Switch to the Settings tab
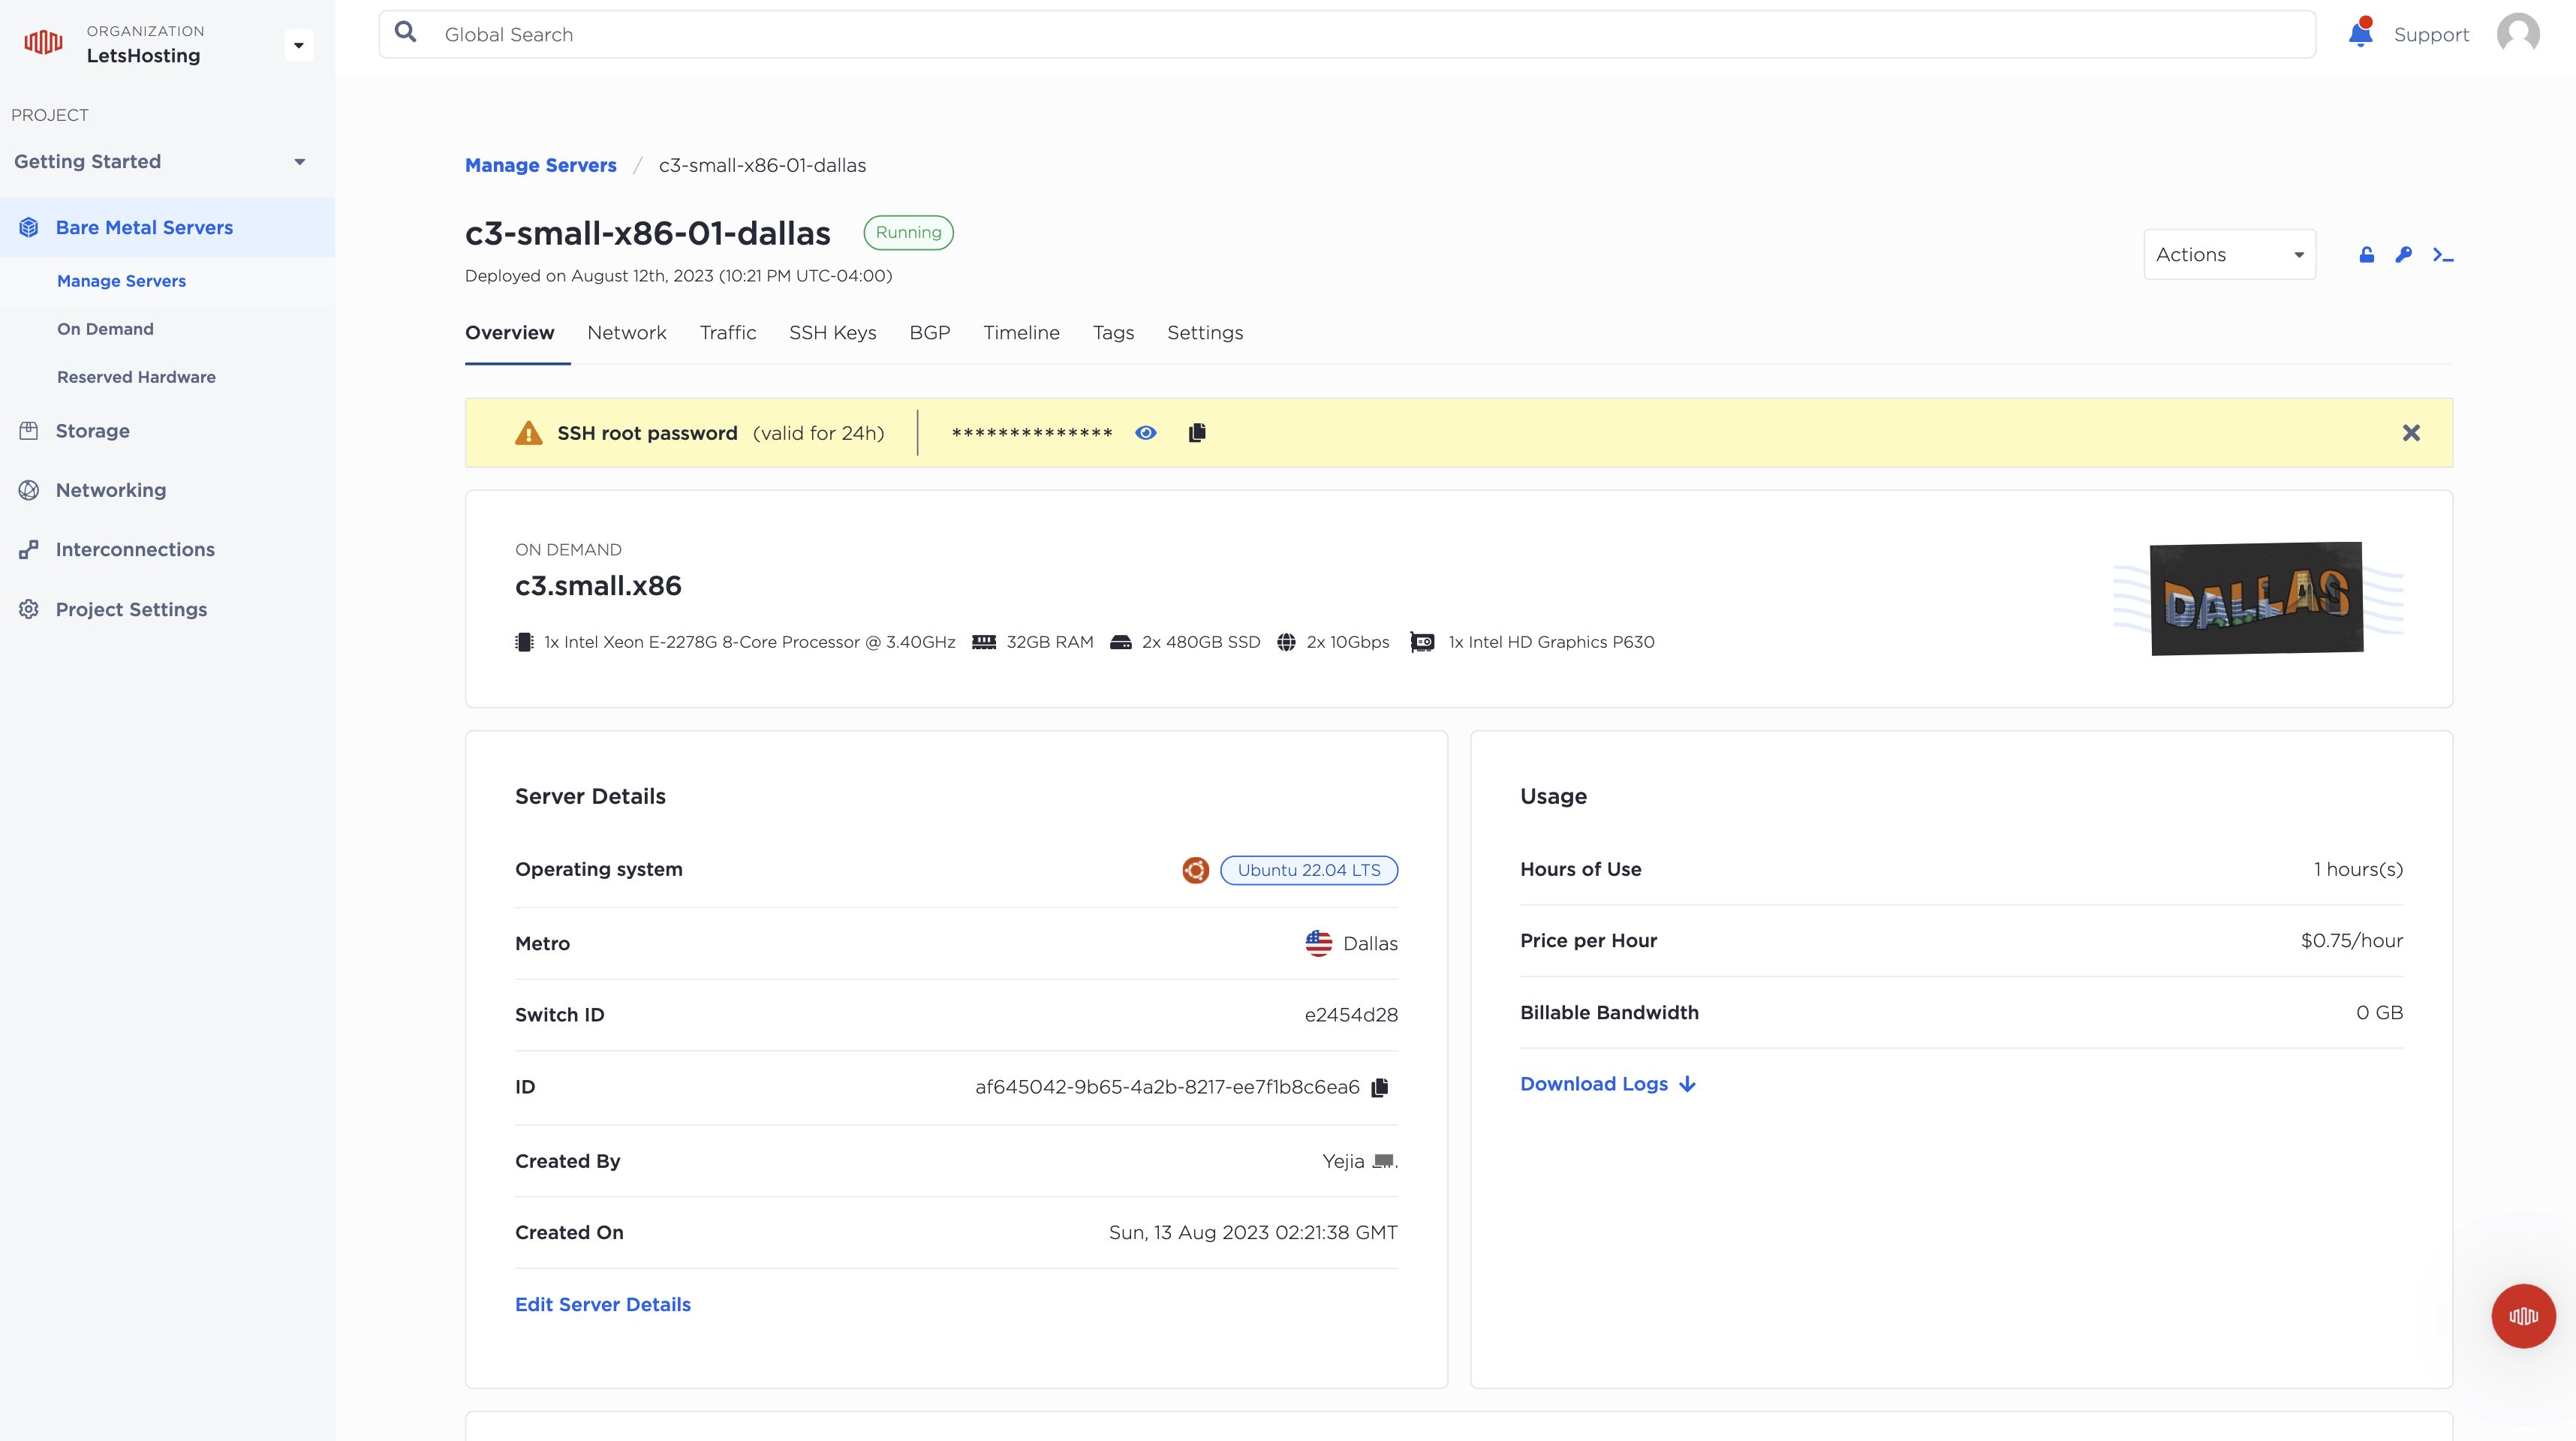Viewport: 2576px width, 1441px height. (x=1205, y=333)
